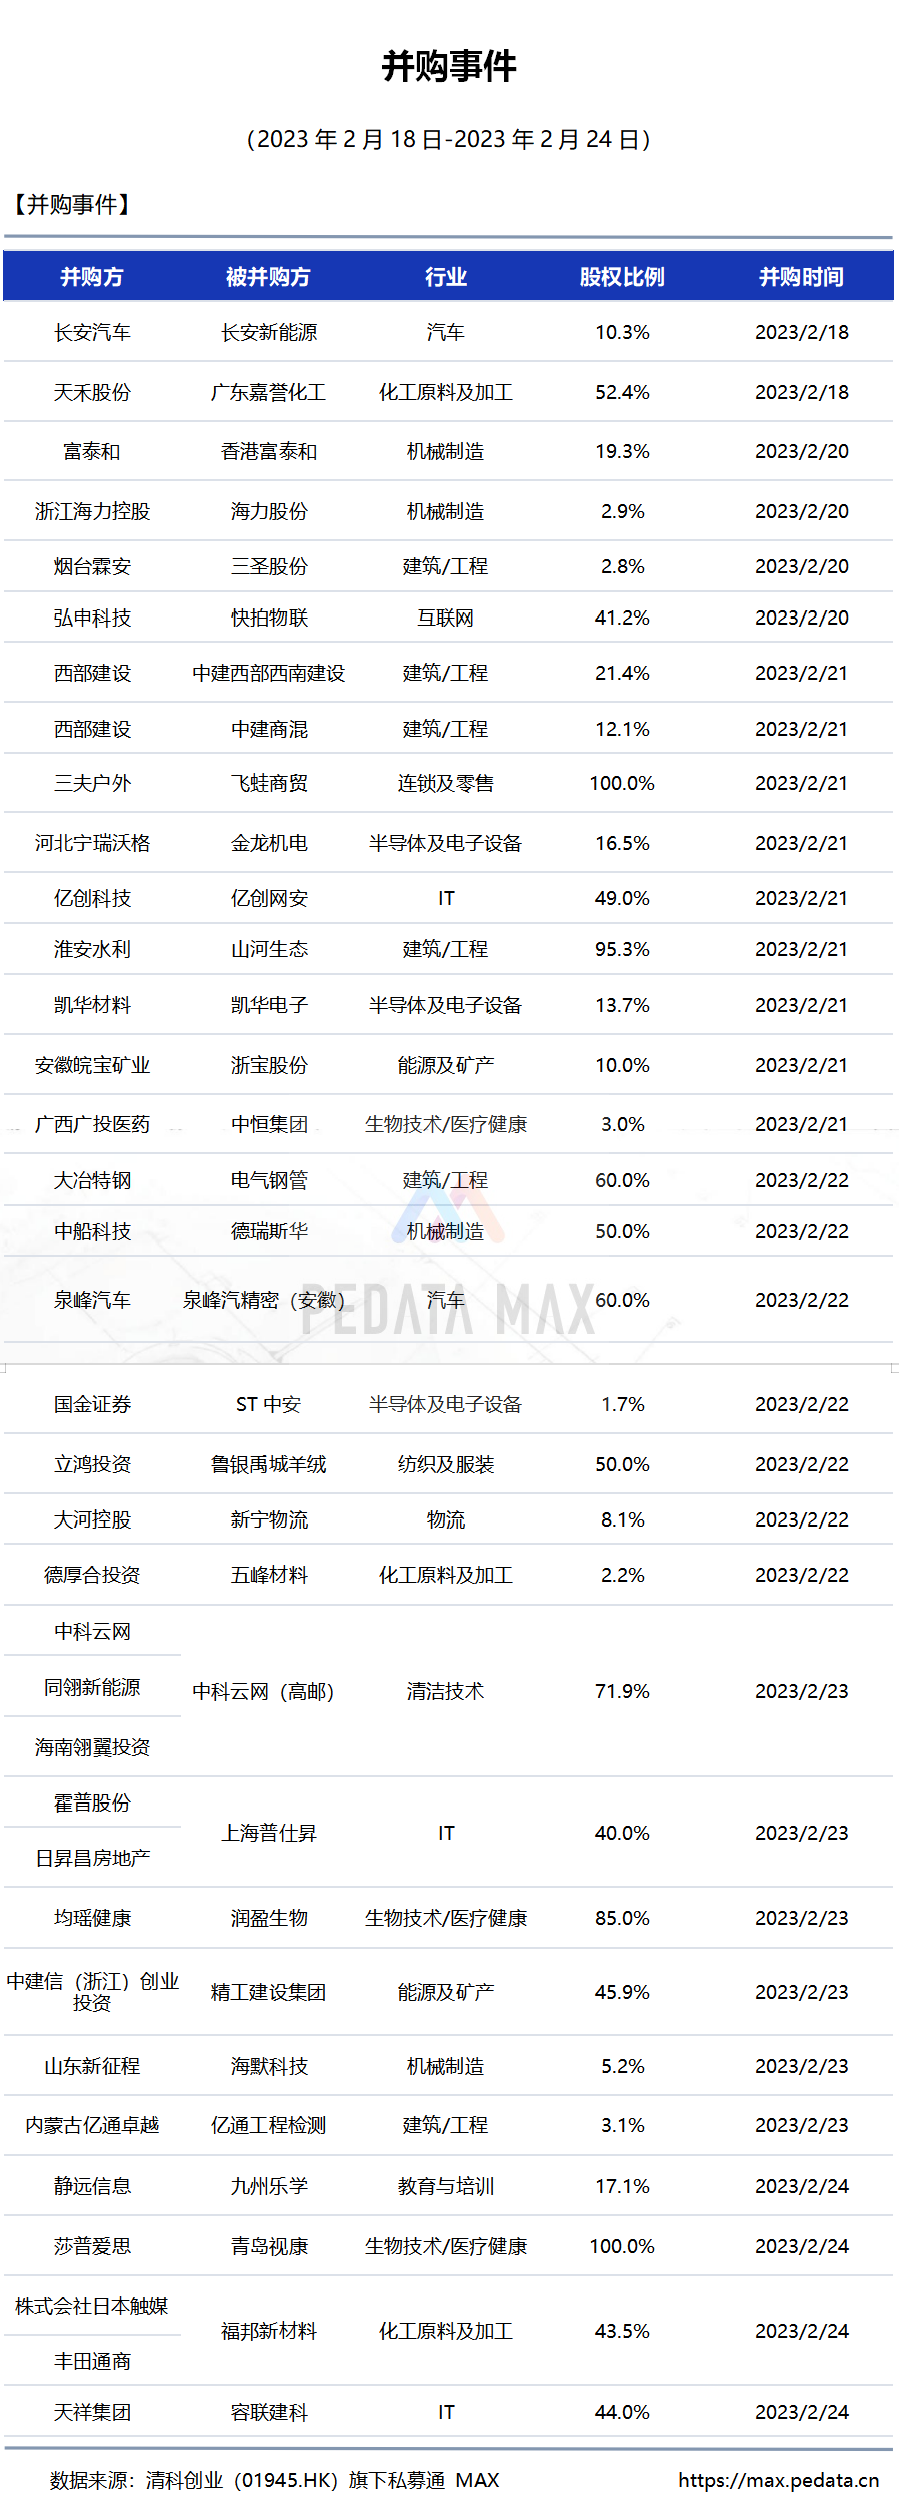Viewport: 899px width, 2508px height.
Task: Open the https://max.pedata.cn link
Action: pos(778,2480)
